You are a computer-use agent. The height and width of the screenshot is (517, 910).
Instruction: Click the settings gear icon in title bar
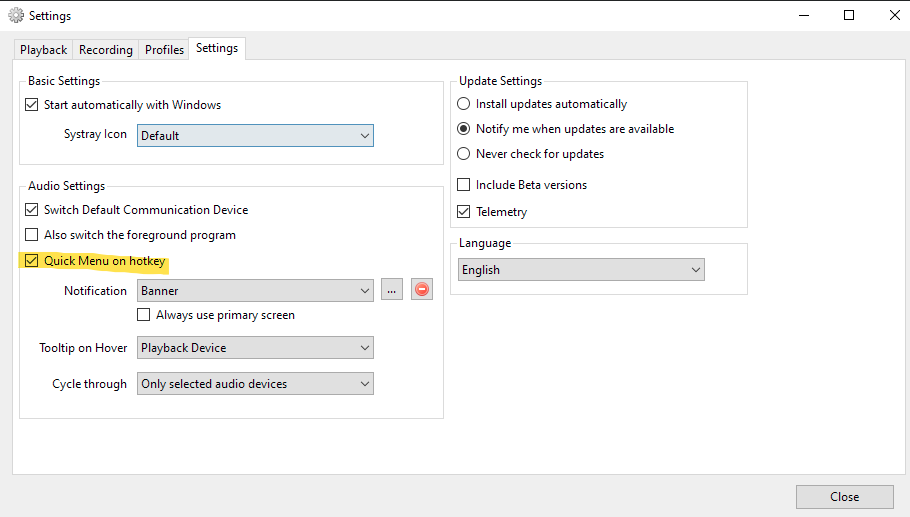click(x=16, y=15)
